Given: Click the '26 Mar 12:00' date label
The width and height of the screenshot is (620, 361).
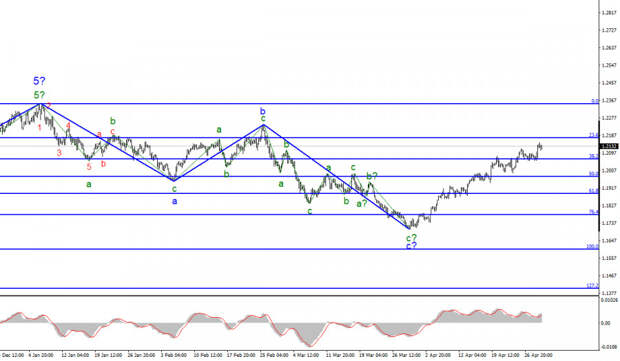Looking at the screenshot, I should tap(406, 355).
